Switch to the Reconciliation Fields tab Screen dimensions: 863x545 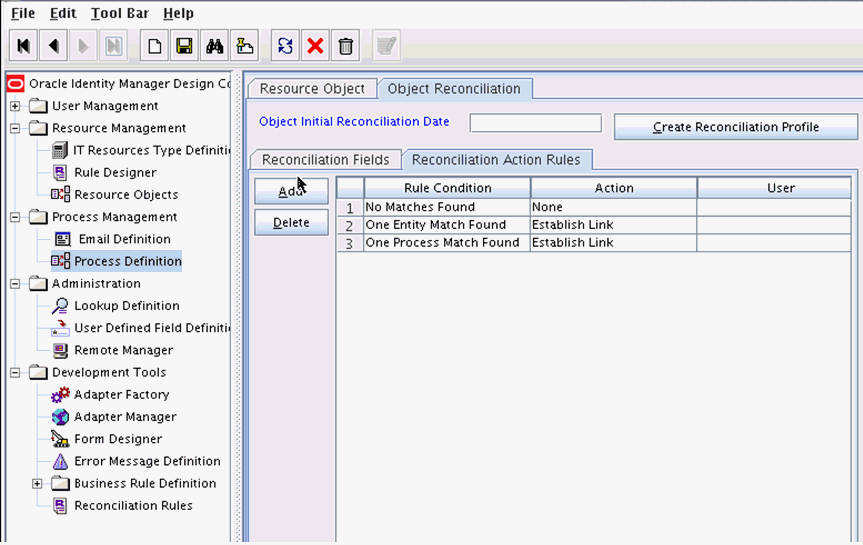point(325,160)
